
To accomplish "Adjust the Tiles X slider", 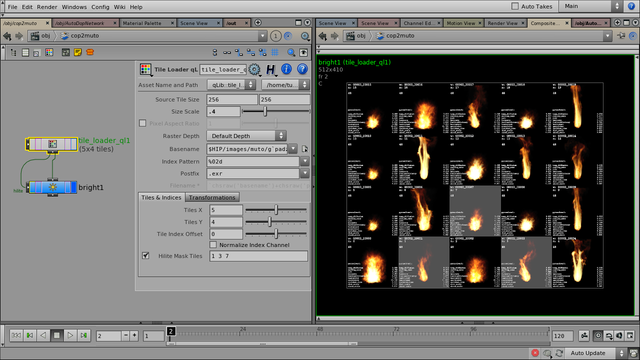I will [276, 210].
